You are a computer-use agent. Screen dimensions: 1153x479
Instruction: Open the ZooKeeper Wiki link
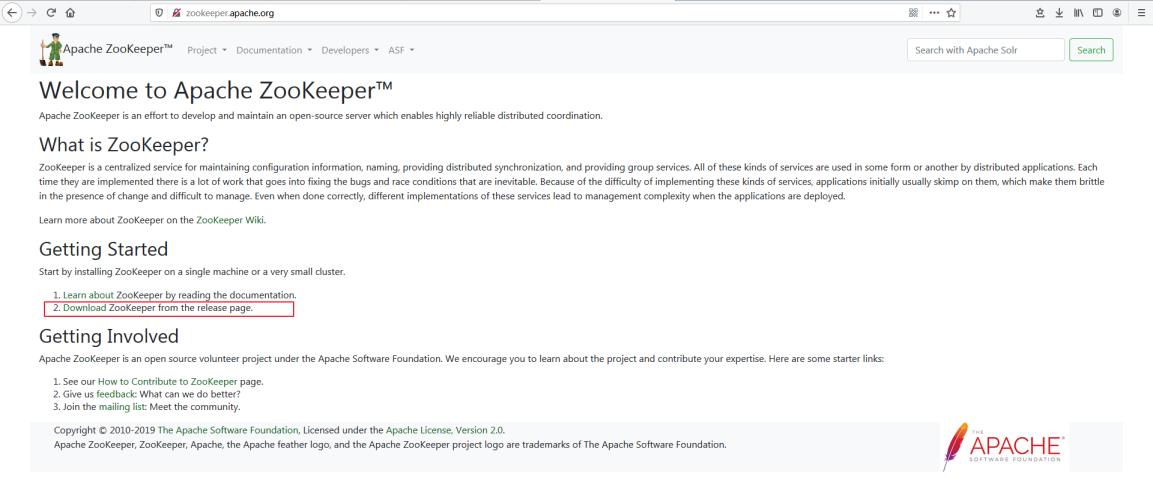[x=230, y=219]
